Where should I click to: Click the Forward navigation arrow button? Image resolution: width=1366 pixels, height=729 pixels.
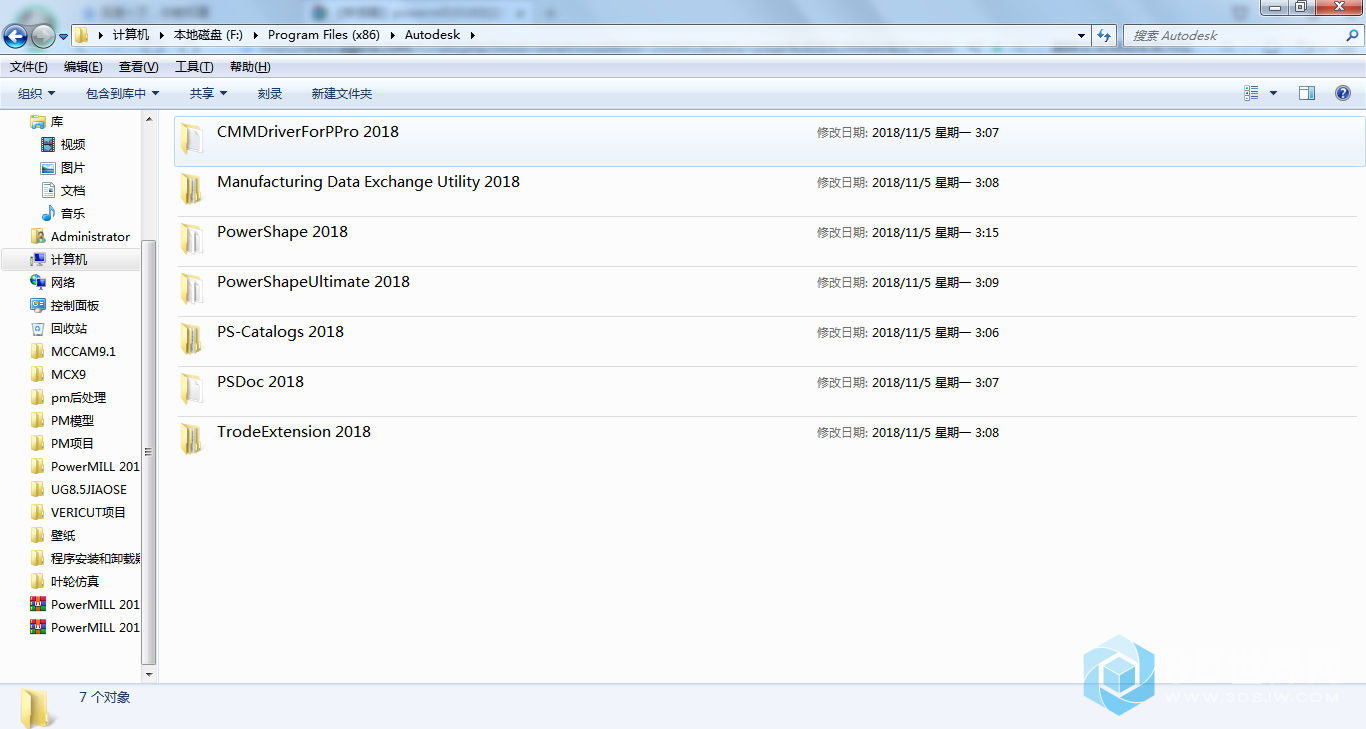43,36
